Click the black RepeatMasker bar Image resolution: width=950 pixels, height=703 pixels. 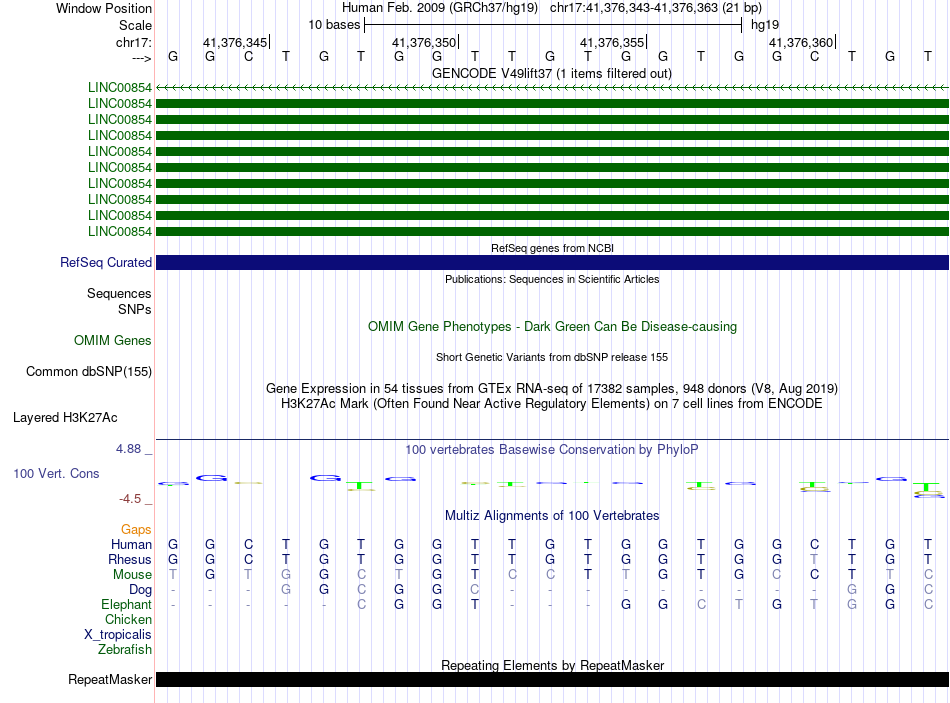[x=552, y=679]
